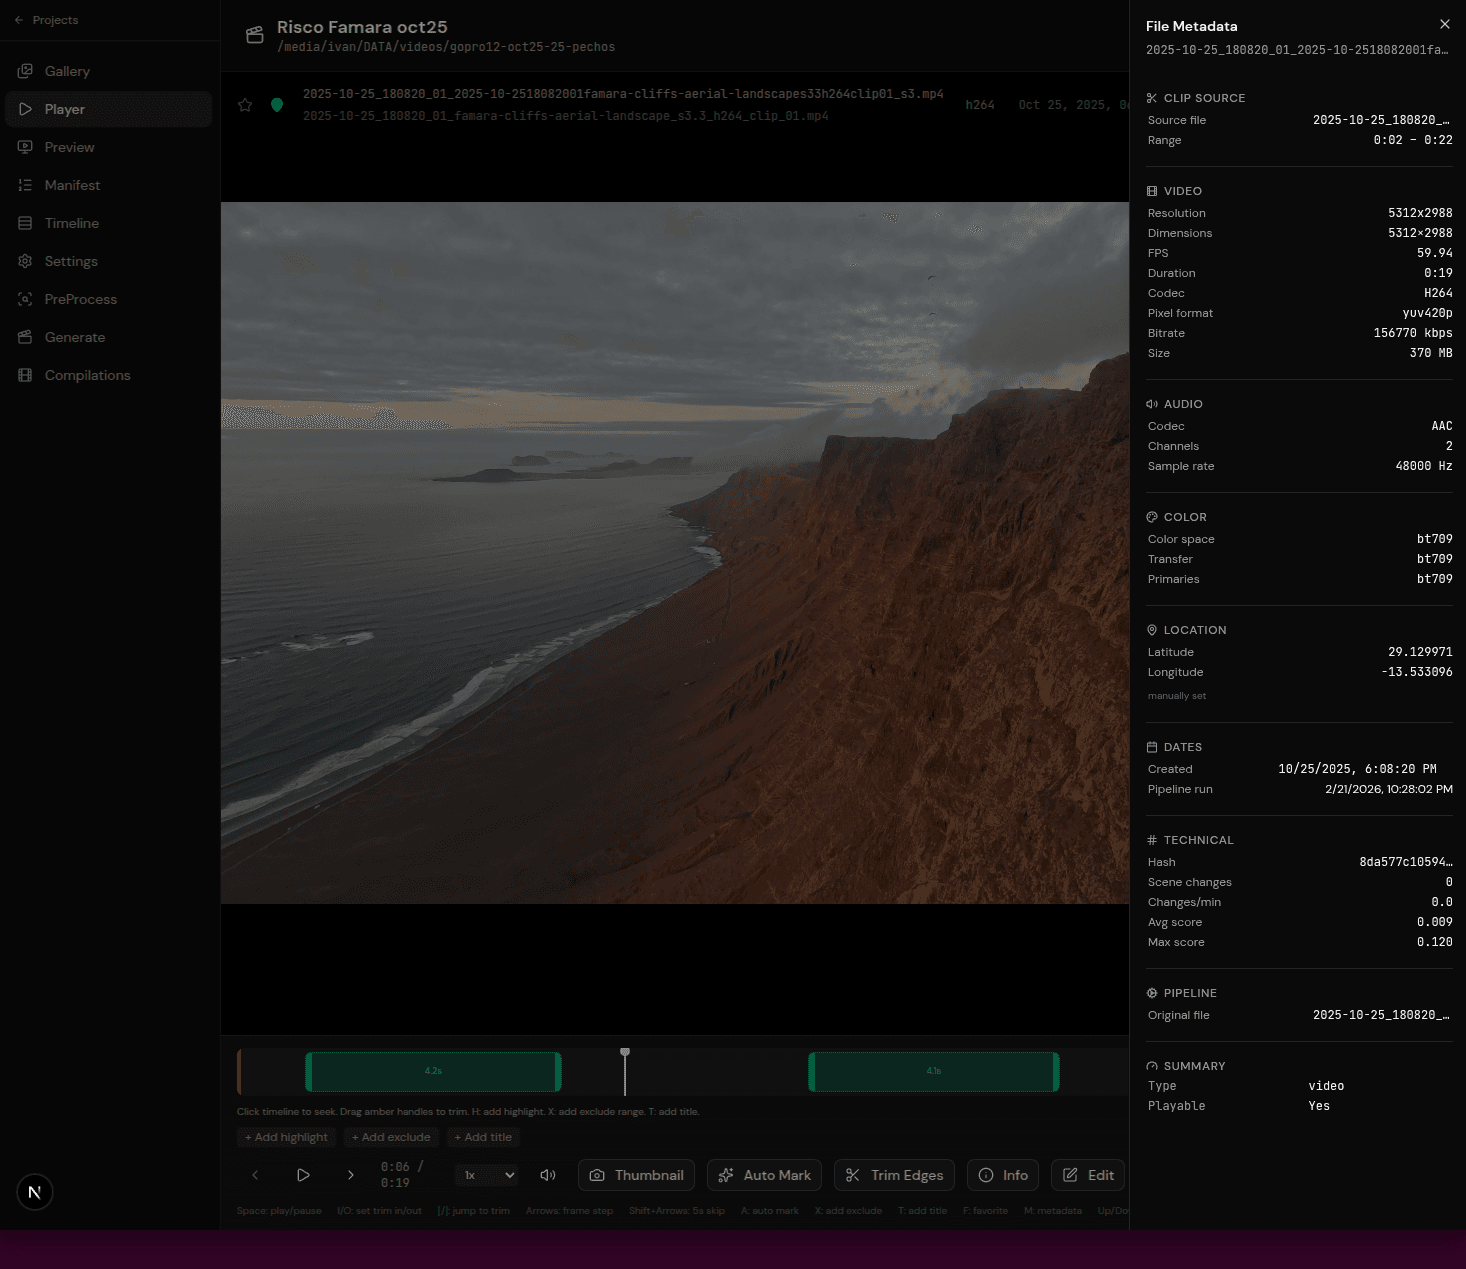Click the playhead marker on the timeline
Screen dimensions: 1466x1269
click(x=625, y=1052)
